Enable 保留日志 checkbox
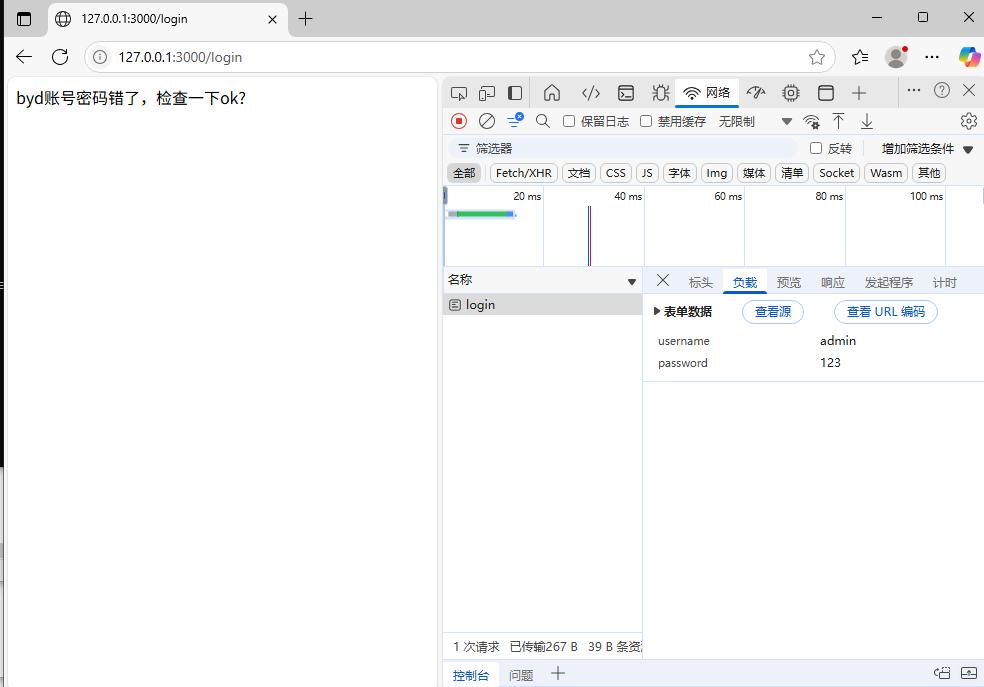The image size is (984, 687). point(569,121)
